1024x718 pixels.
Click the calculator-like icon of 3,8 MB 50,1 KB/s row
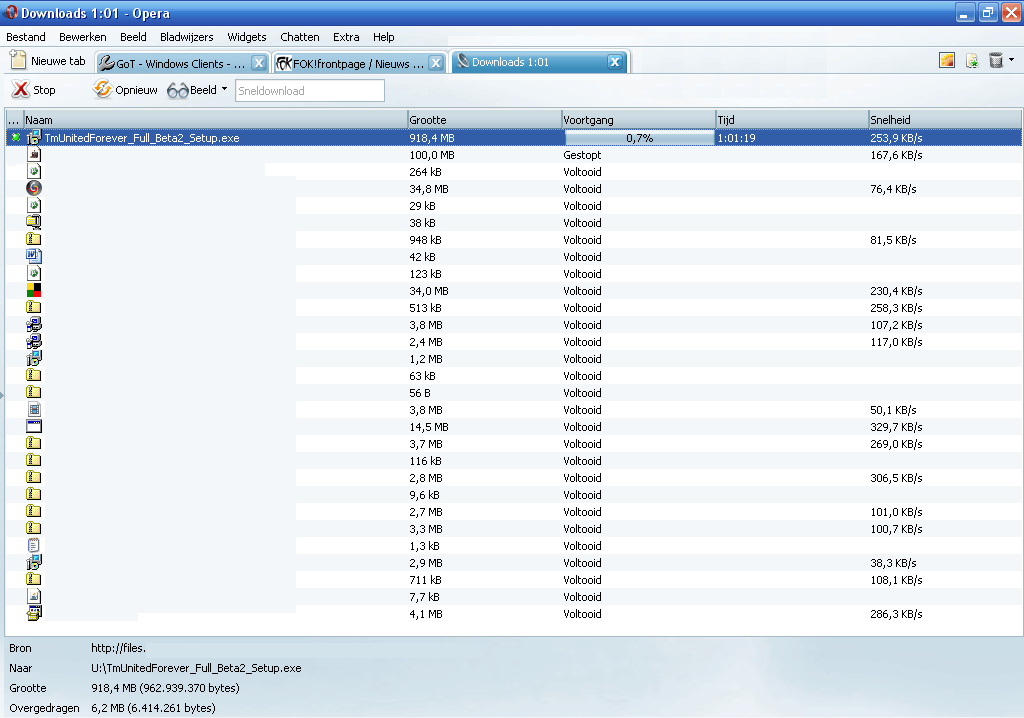click(34, 410)
